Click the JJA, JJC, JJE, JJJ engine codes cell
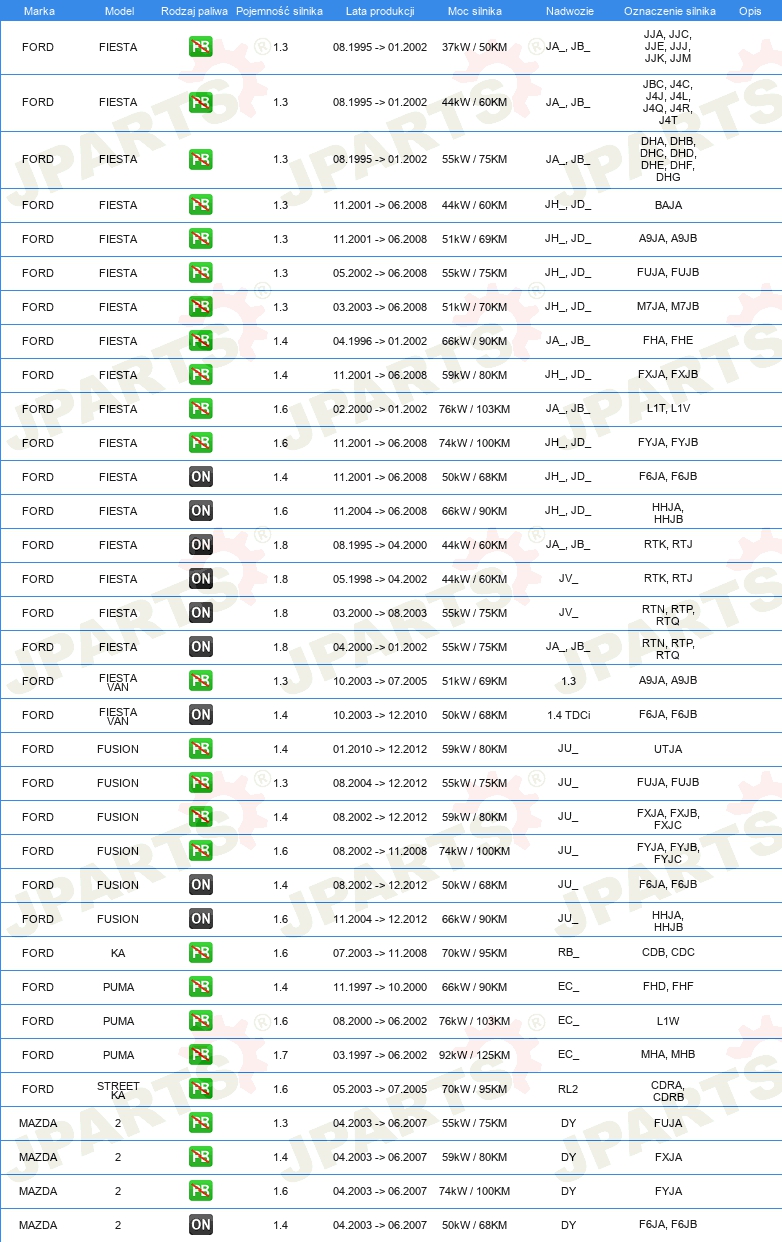Image resolution: width=782 pixels, height=1242 pixels. pos(668,47)
